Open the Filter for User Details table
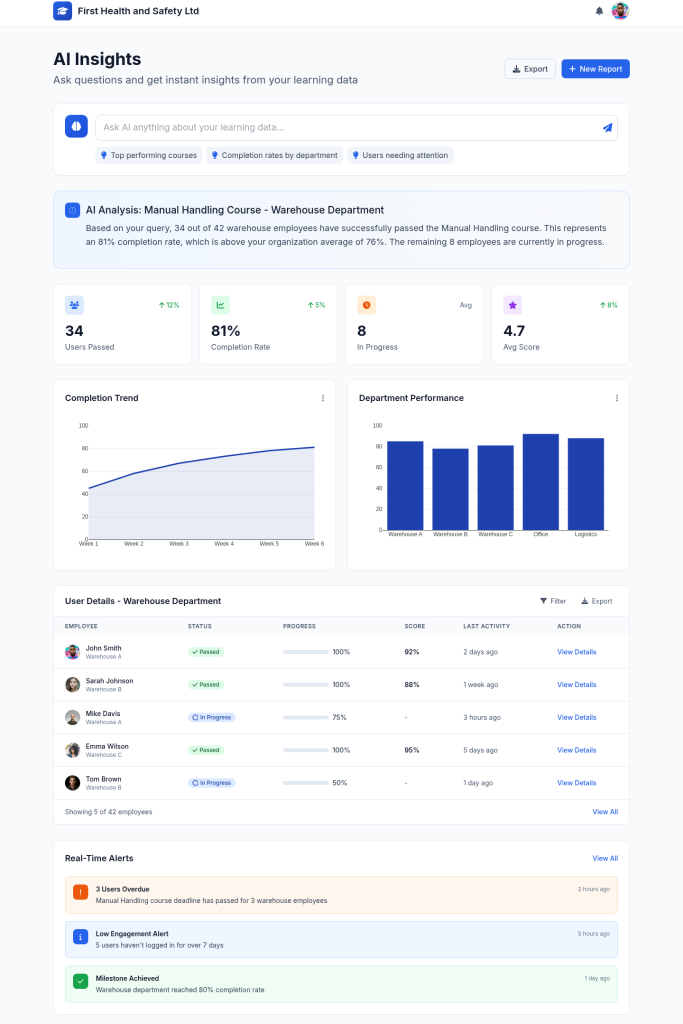 (x=553, y=601)
